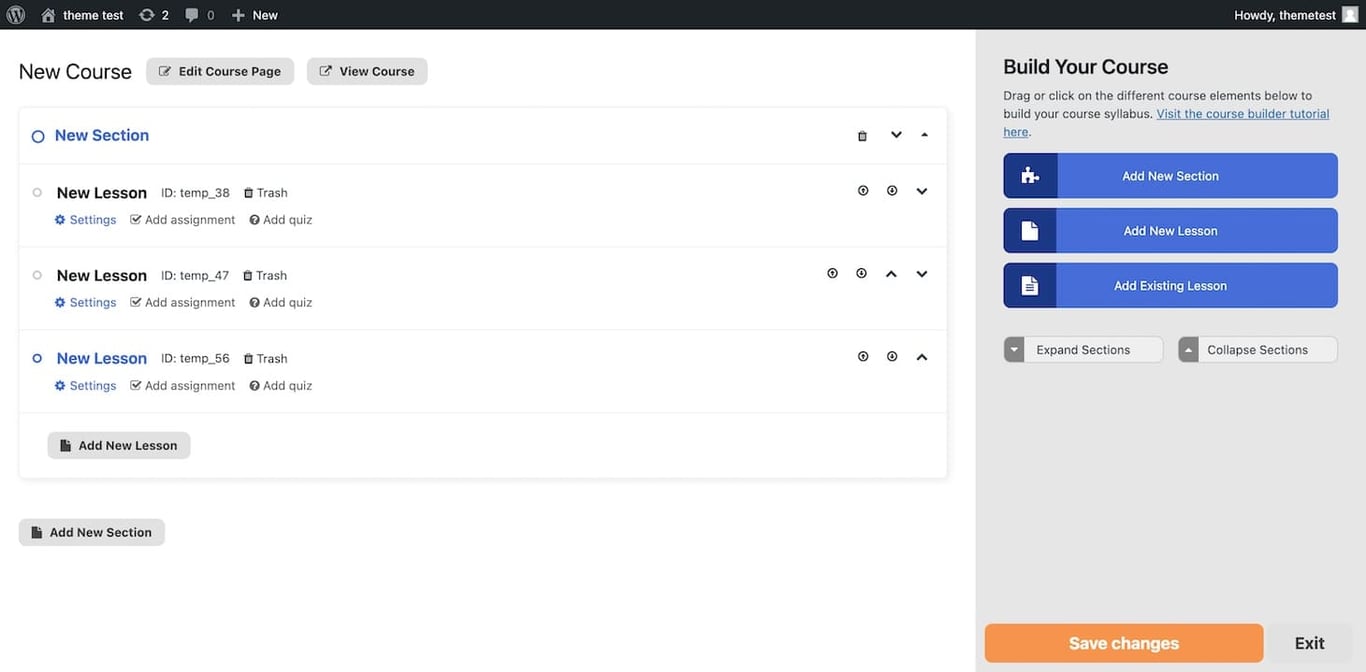Open the New menu in the admin bar

pyautogui.click(x=254, y=14)
